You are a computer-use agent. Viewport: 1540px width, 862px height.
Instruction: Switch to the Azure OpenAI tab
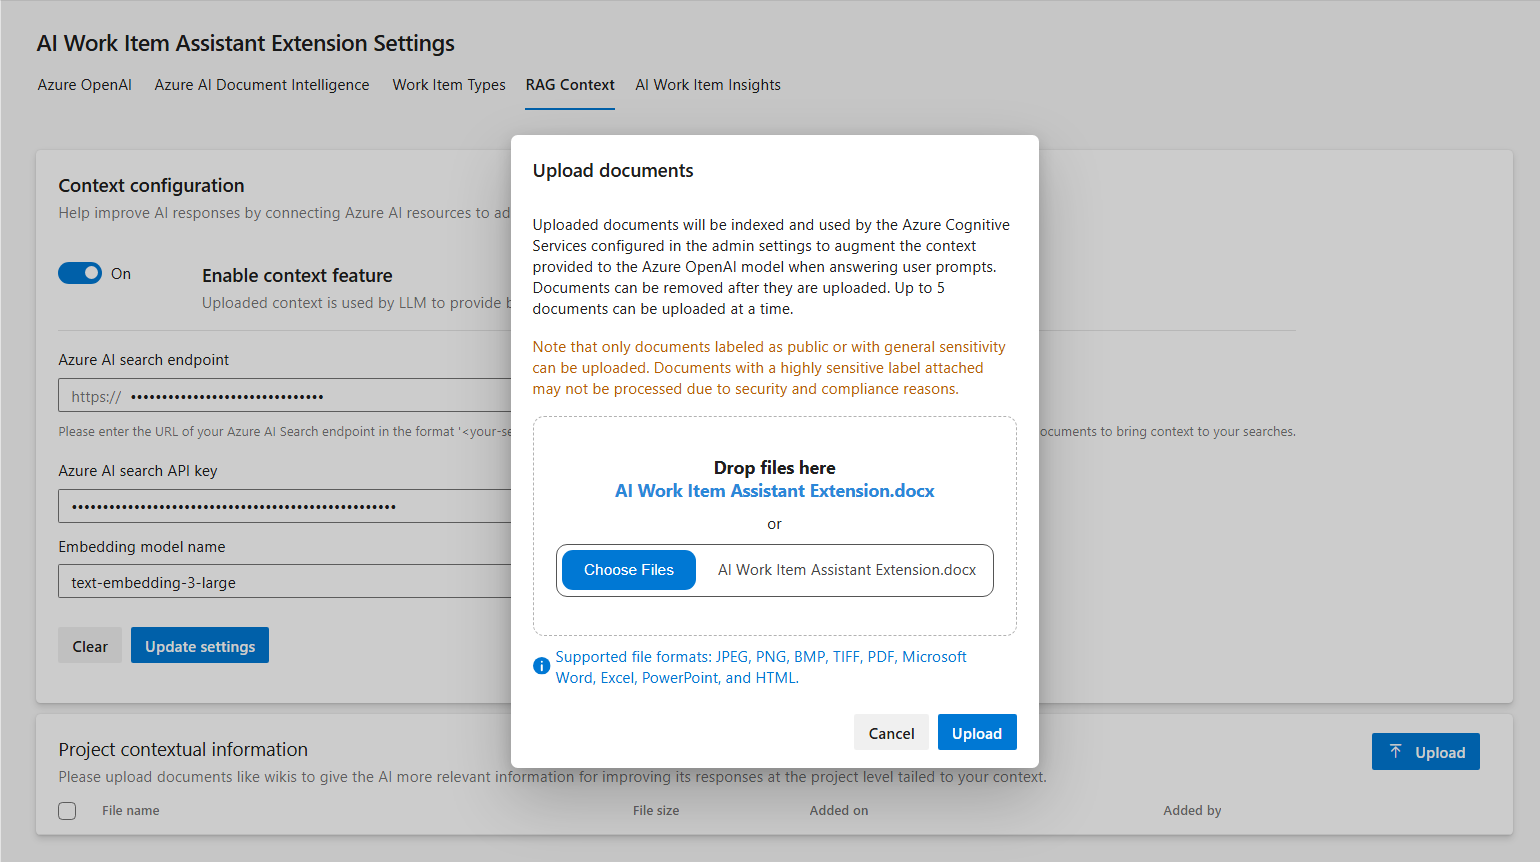pyautogui.click(x=84, y=85)
